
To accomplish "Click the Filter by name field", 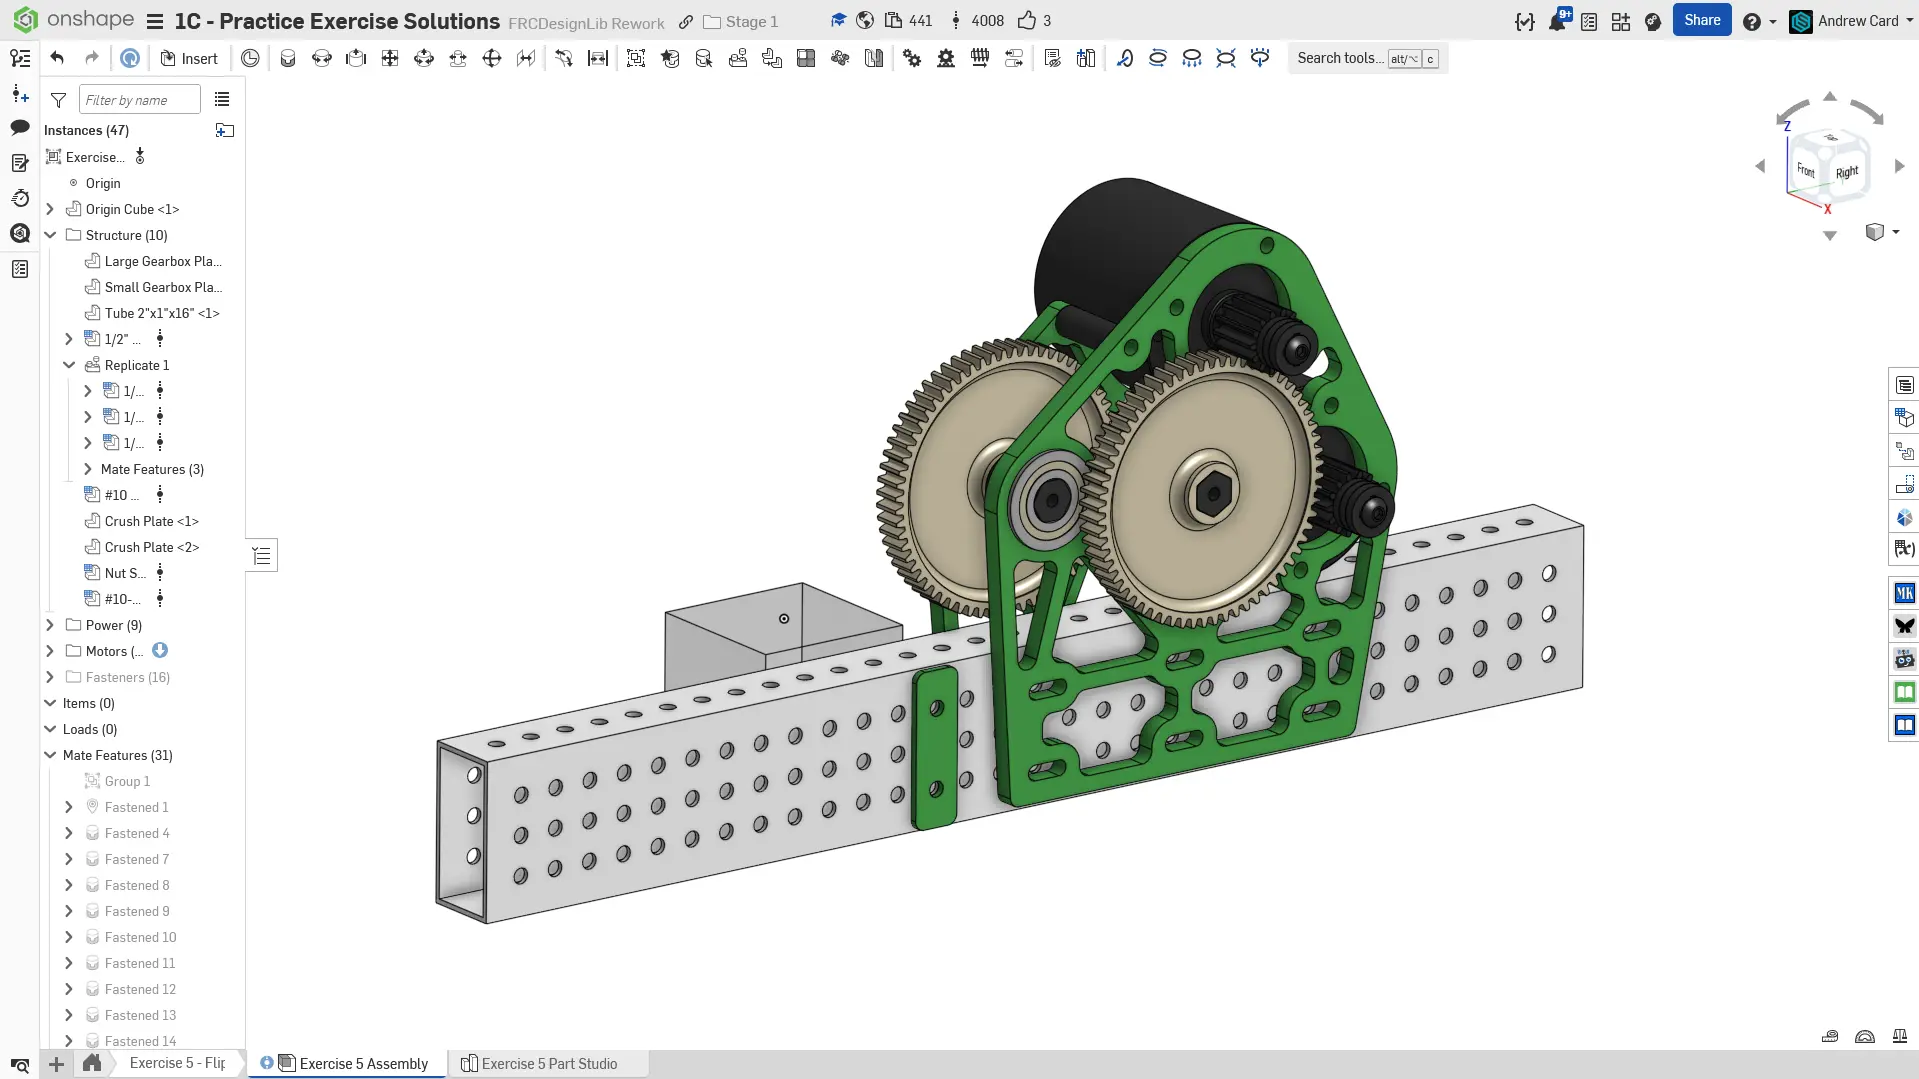I will 139,100.
